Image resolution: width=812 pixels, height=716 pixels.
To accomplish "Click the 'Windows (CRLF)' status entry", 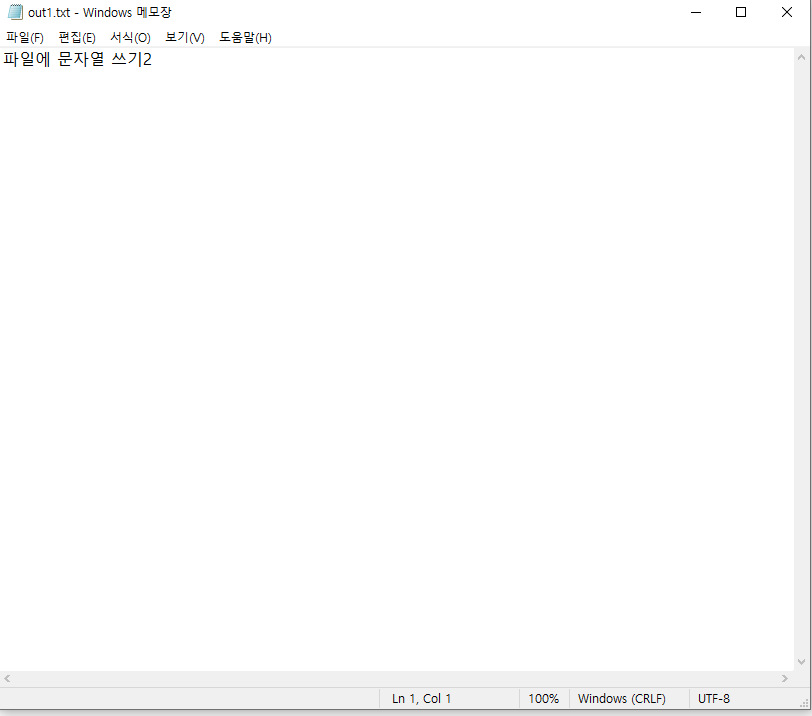I will (621, 698).
